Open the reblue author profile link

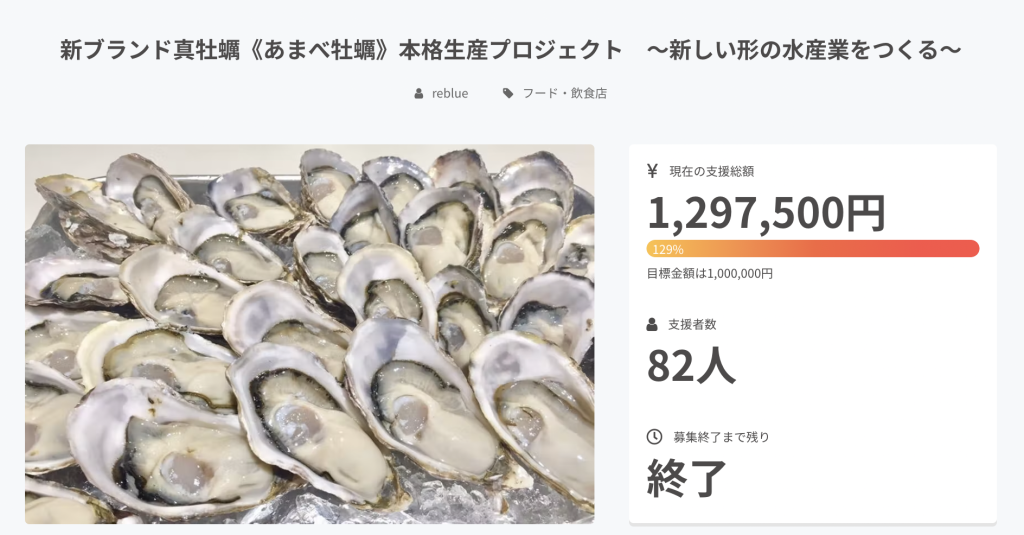pos(450,93)
